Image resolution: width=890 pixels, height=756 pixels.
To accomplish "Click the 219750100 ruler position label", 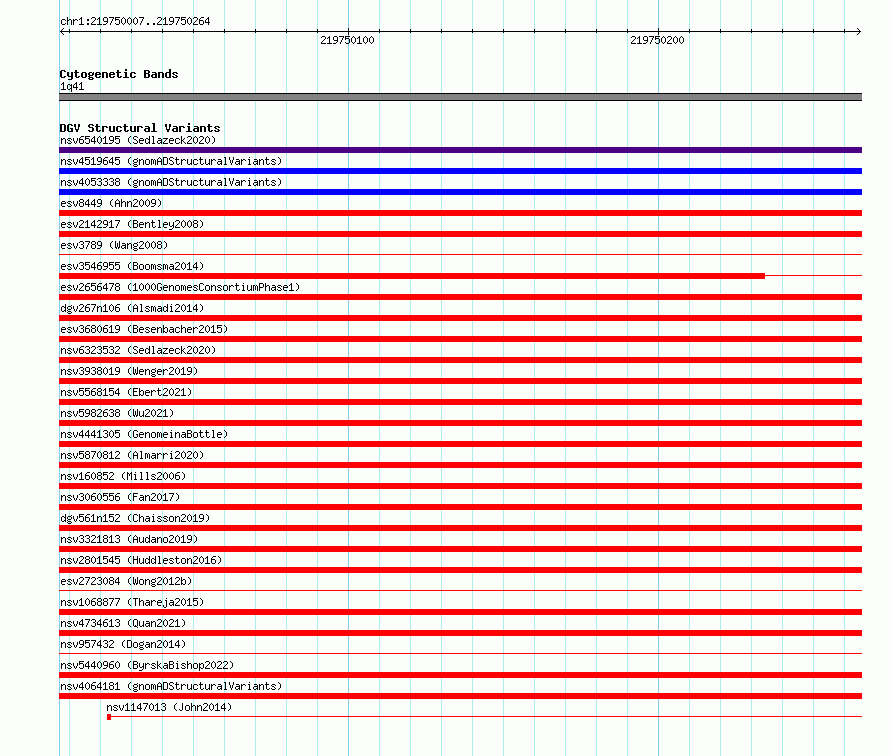I will click(x=347, y=40).
